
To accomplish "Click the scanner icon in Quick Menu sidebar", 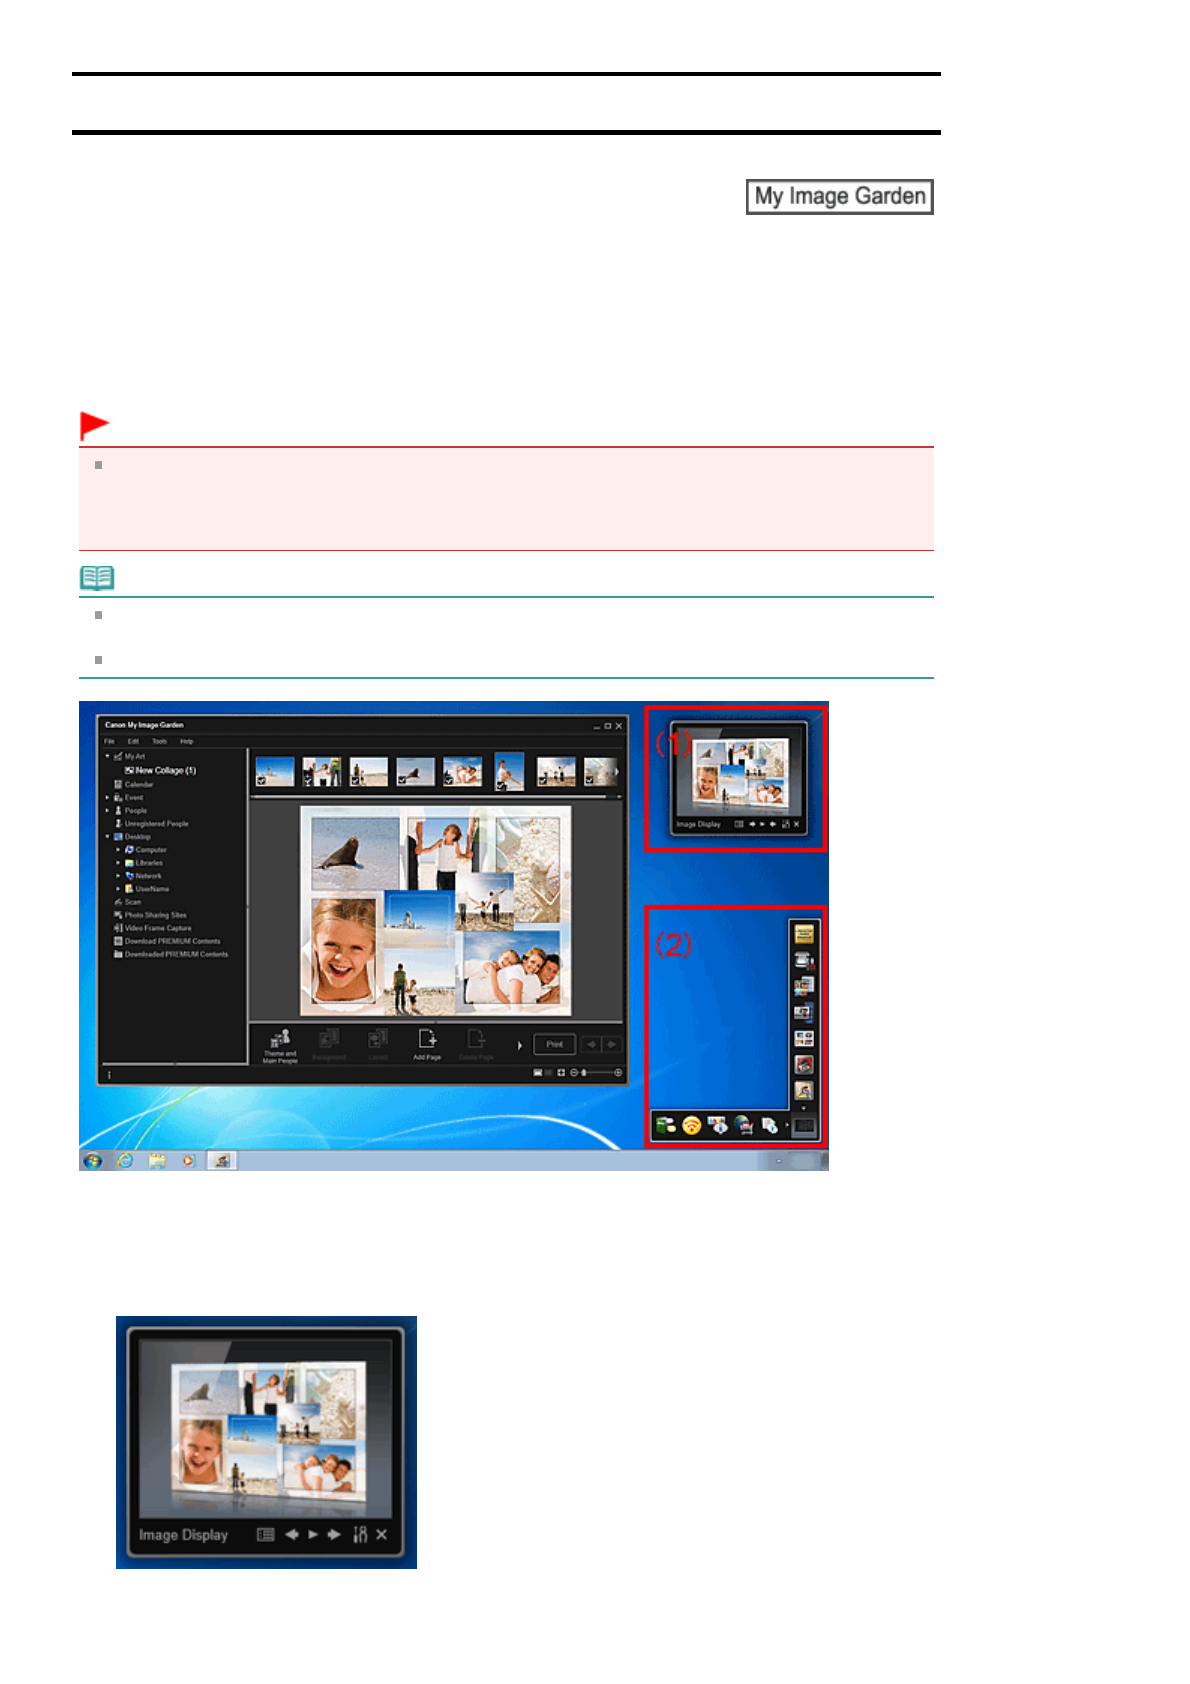I will point(803,961).
